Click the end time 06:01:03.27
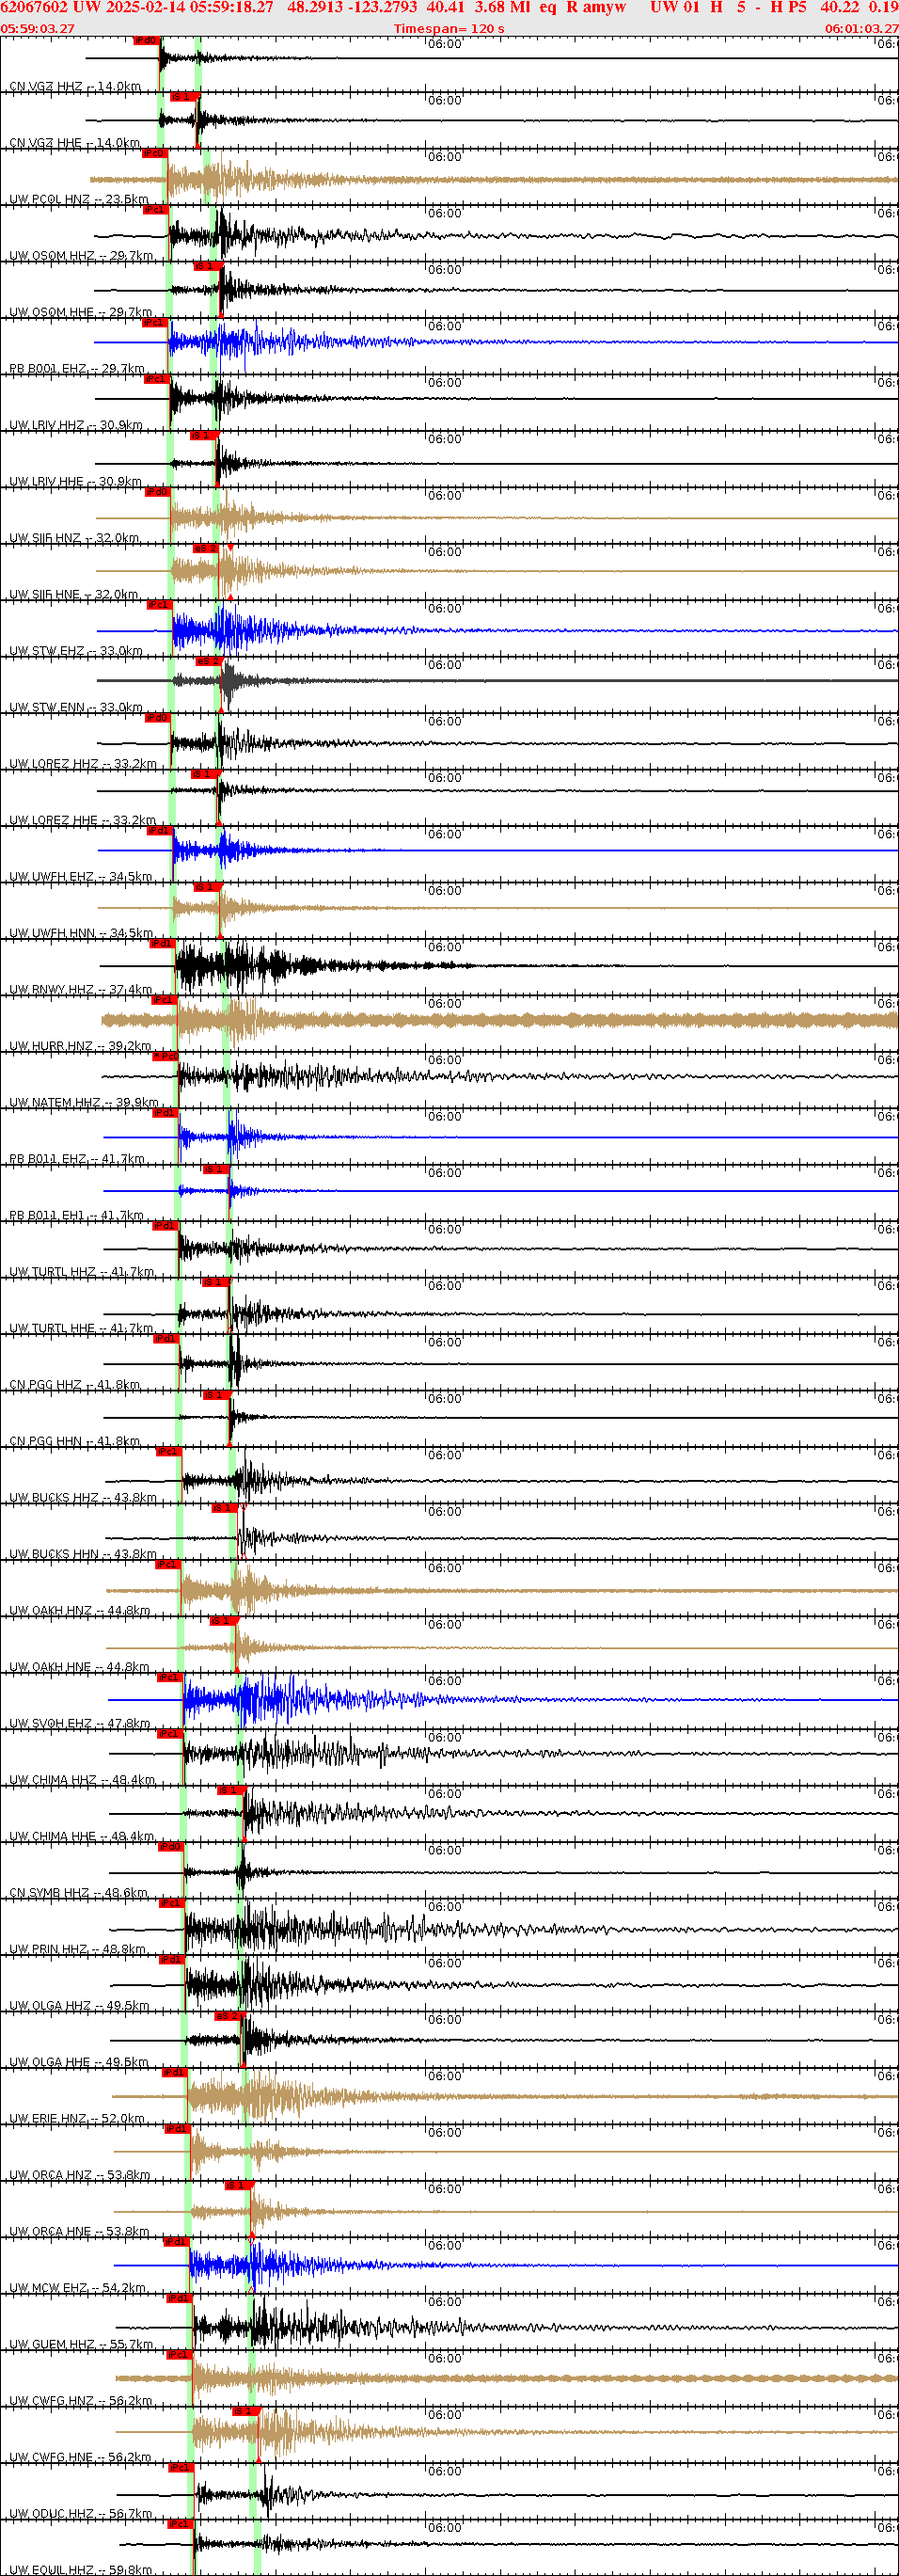 coord(861,29)
